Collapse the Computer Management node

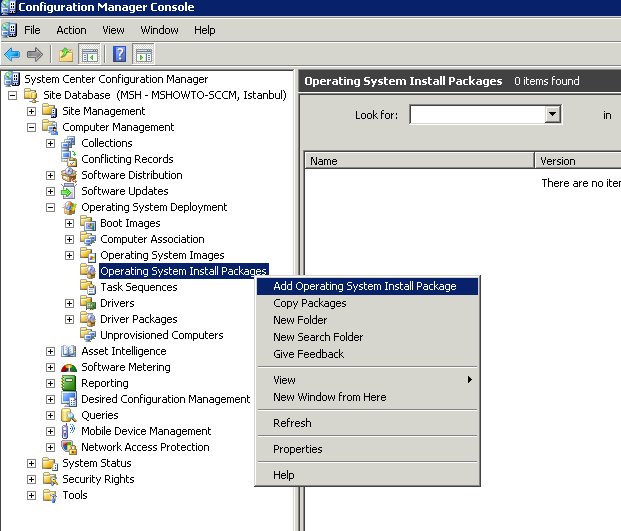pos(32,127)
